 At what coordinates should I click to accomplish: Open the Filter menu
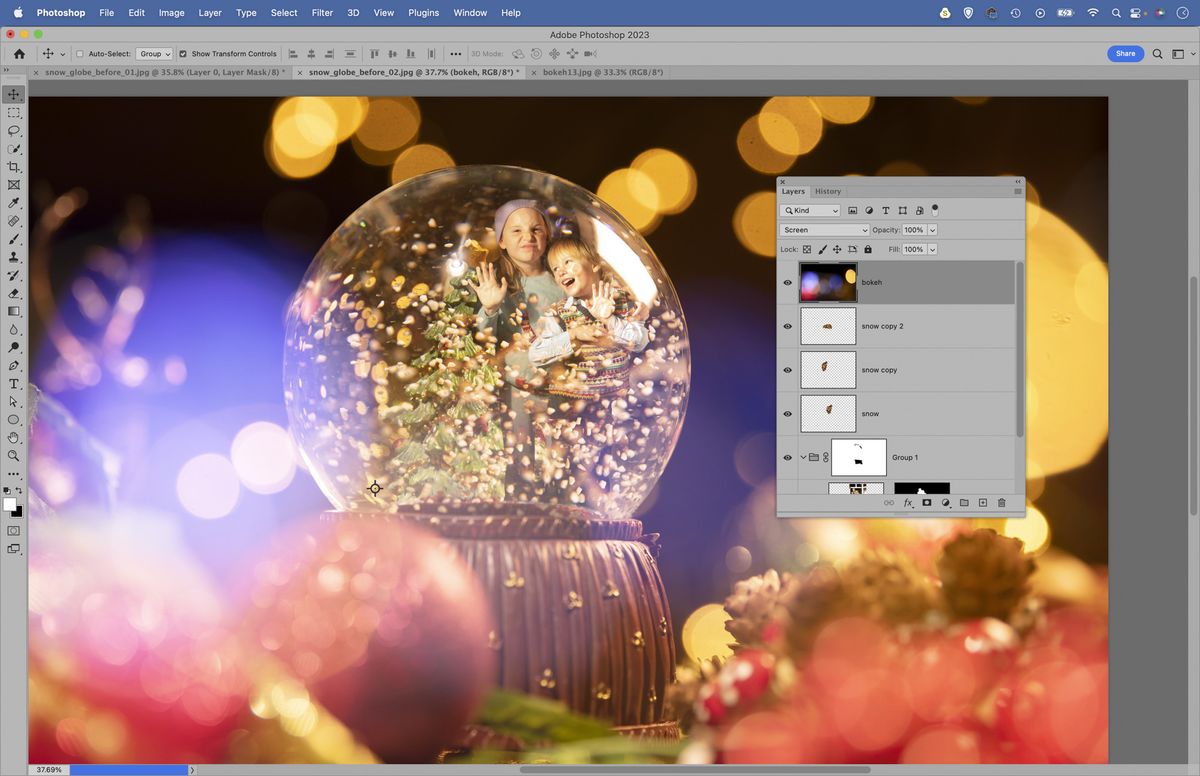pyautogui.click(x=321, y=13)
